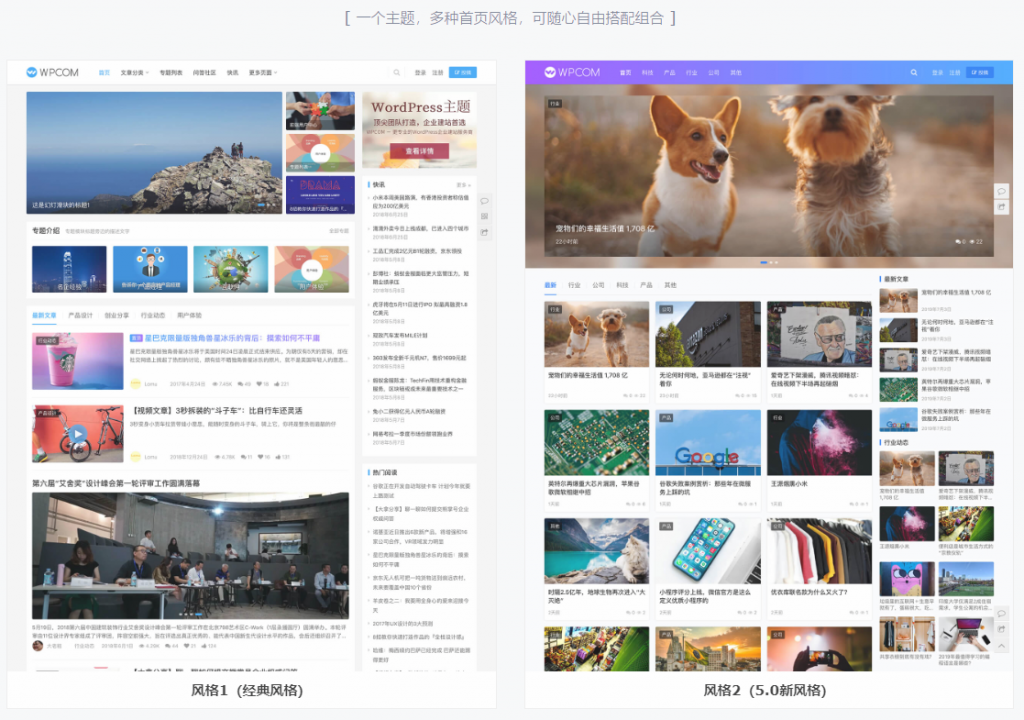1024x720 pixels.
Task: Click the WPCOM logo in Style 1 preview
Action: (52, 73)
